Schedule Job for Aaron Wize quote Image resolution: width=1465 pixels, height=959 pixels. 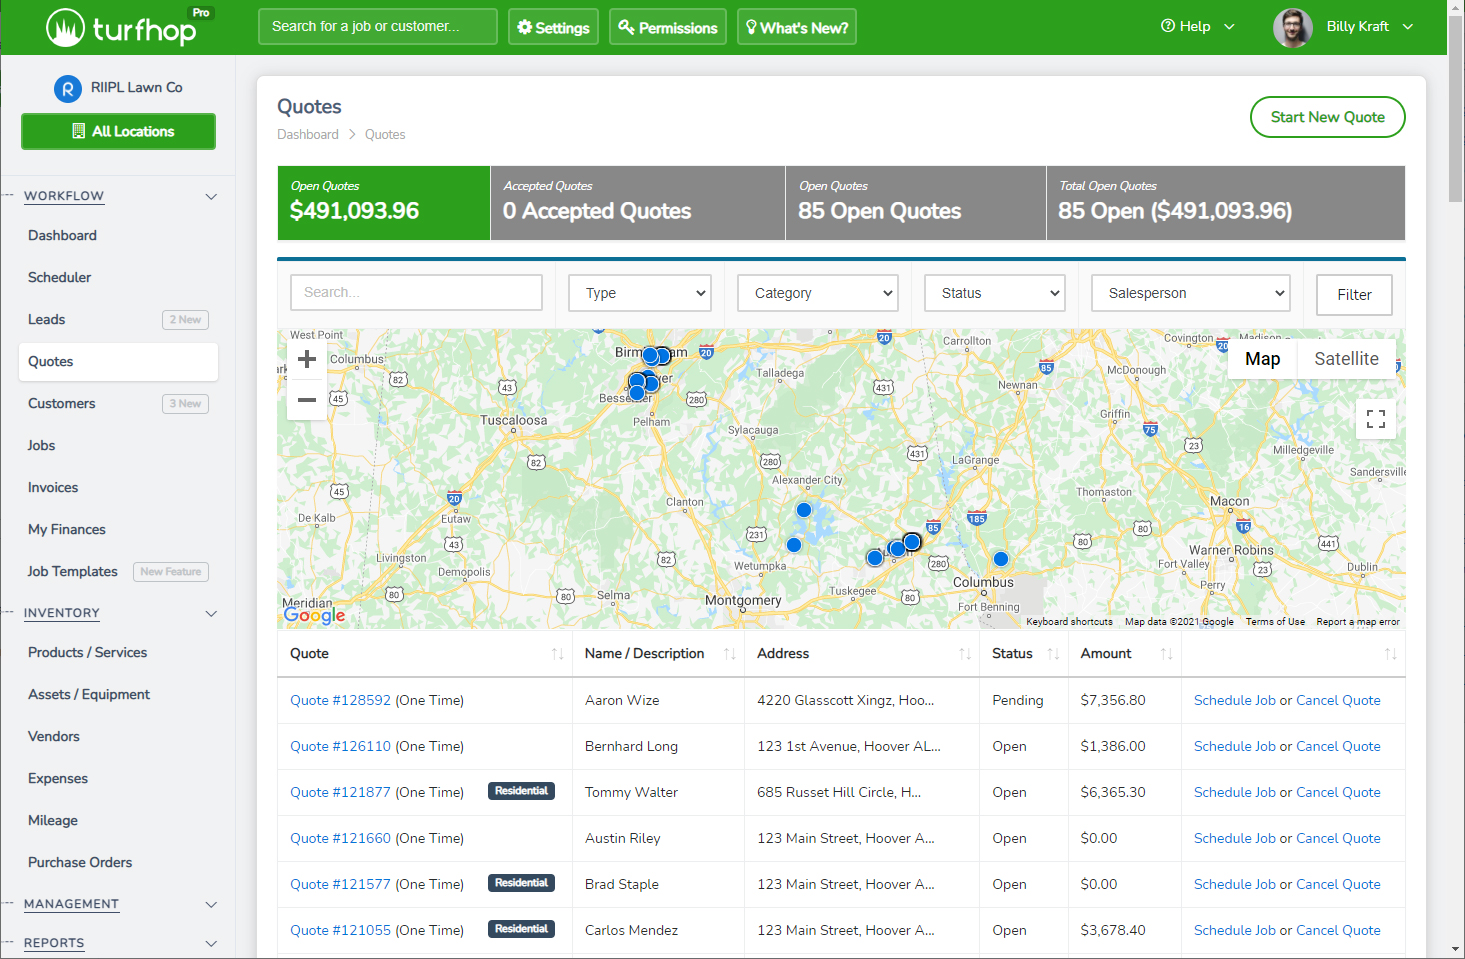pos(1234,701)
